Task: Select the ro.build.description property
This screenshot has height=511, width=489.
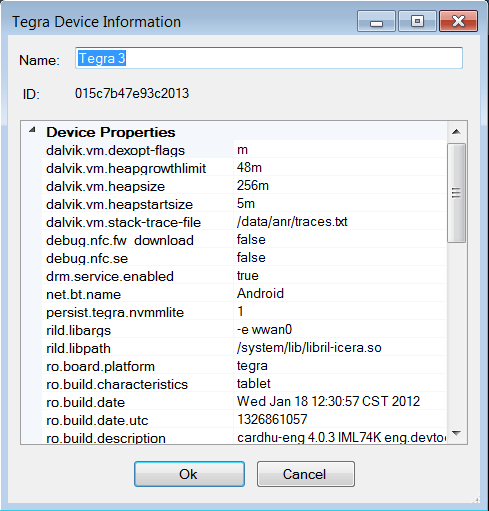Action: [x=106, y=438]
